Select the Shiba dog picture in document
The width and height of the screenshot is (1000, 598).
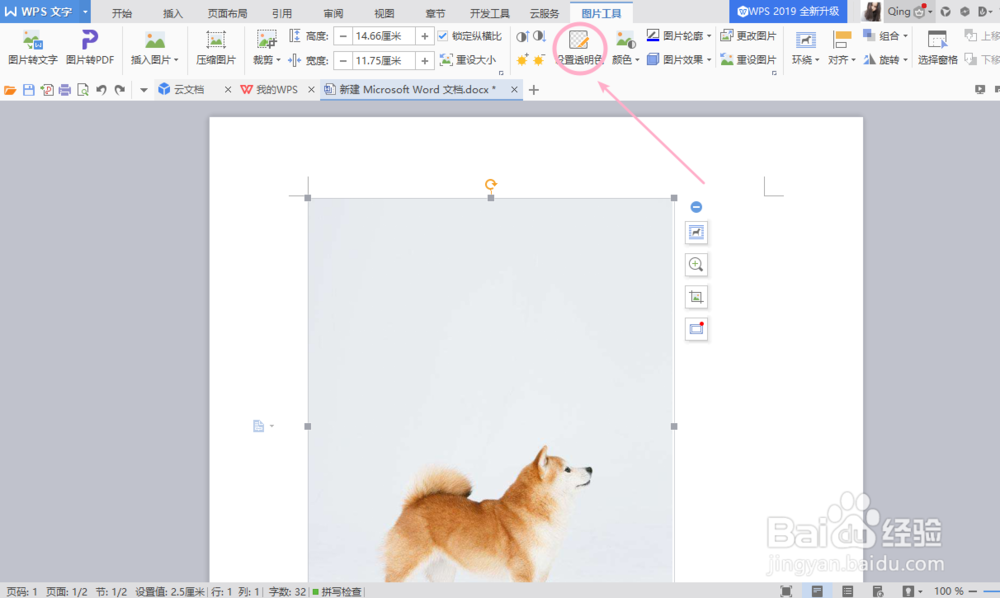point(490,389)
